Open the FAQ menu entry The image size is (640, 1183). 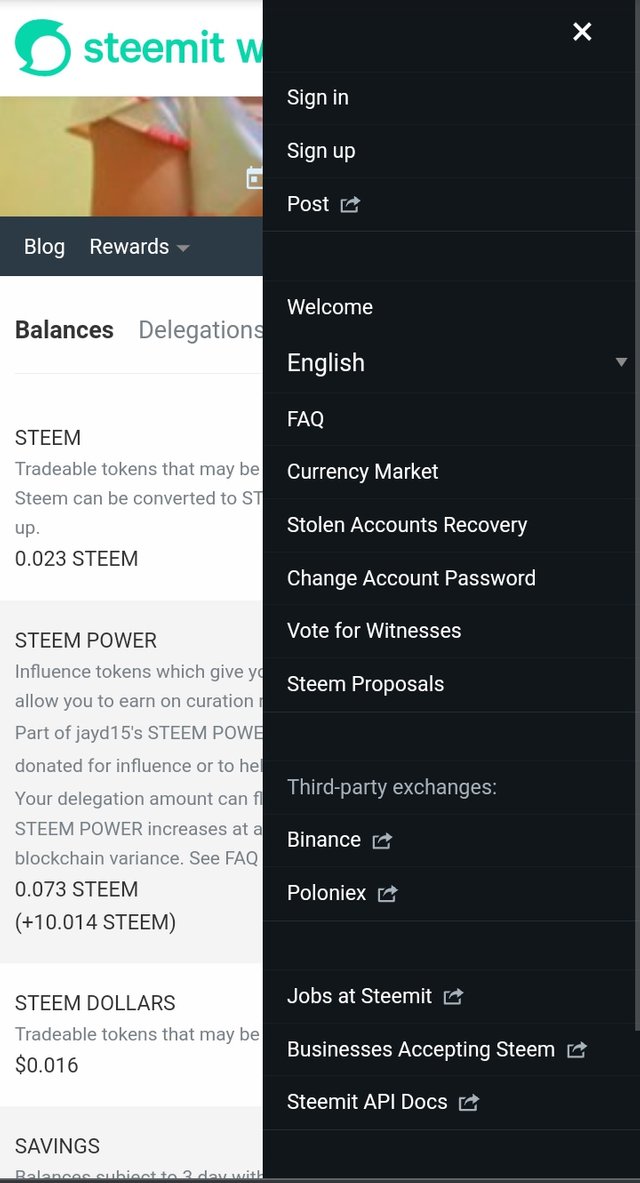point(305,419)
